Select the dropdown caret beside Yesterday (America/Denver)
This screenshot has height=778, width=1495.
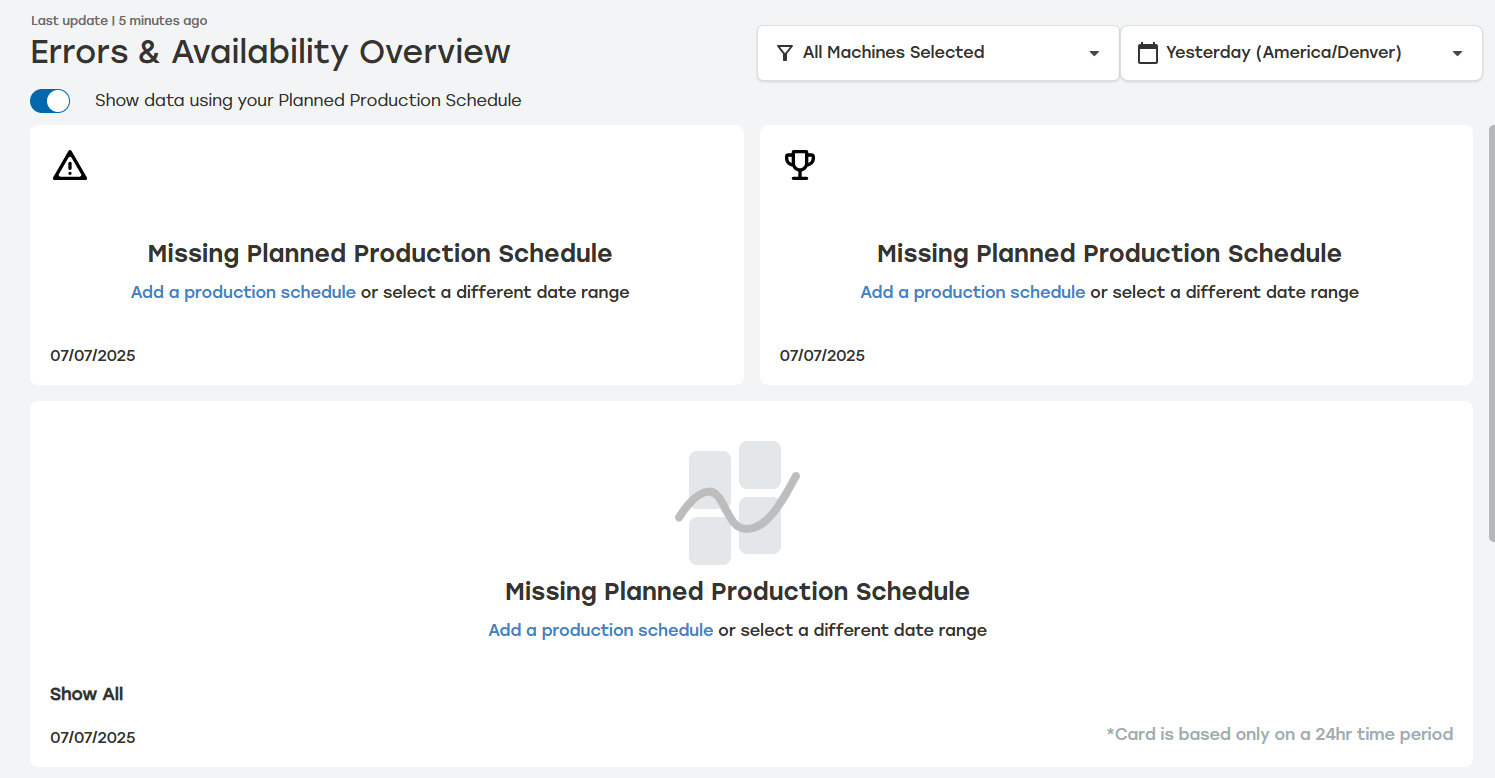1457,53
